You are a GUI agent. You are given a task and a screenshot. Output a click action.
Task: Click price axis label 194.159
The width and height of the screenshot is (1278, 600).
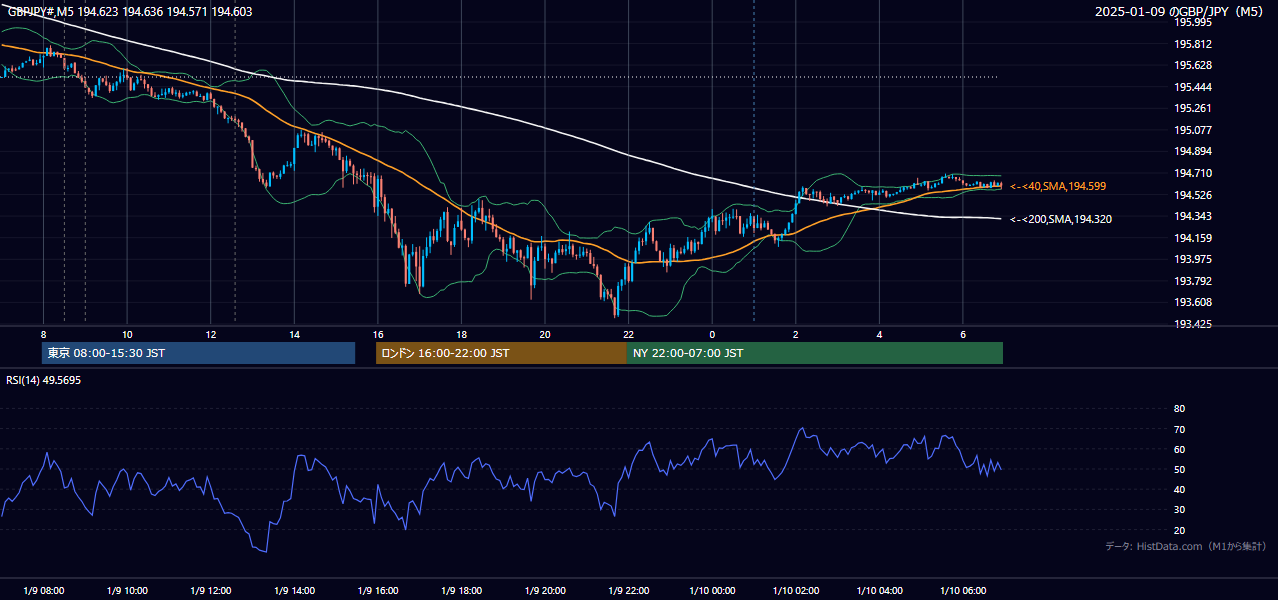pos(1193,238)
